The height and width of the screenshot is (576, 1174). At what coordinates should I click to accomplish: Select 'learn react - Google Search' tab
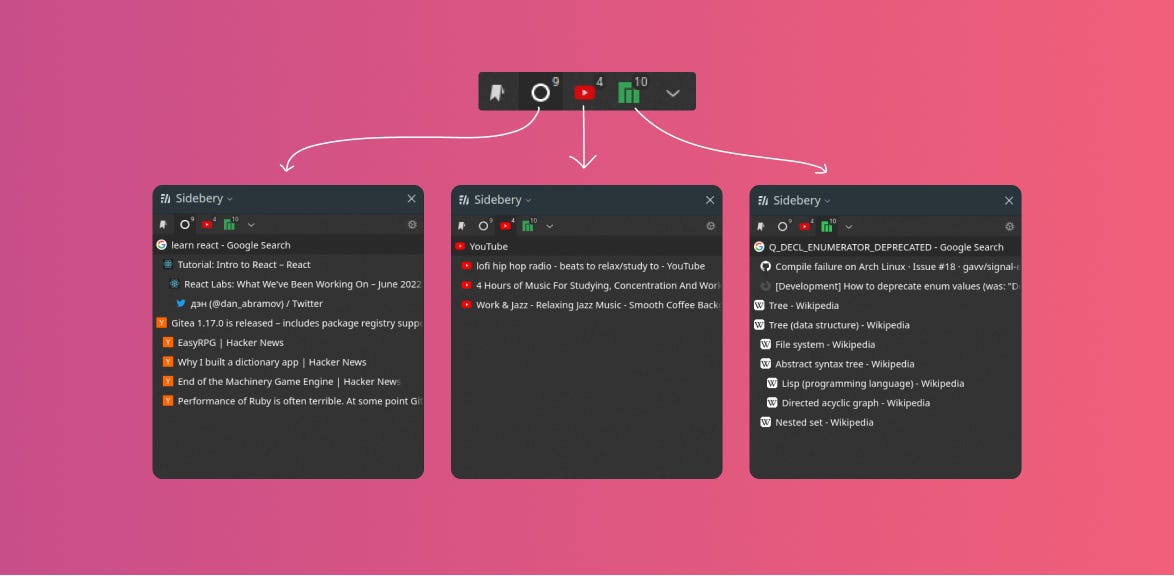pos(288,245)
